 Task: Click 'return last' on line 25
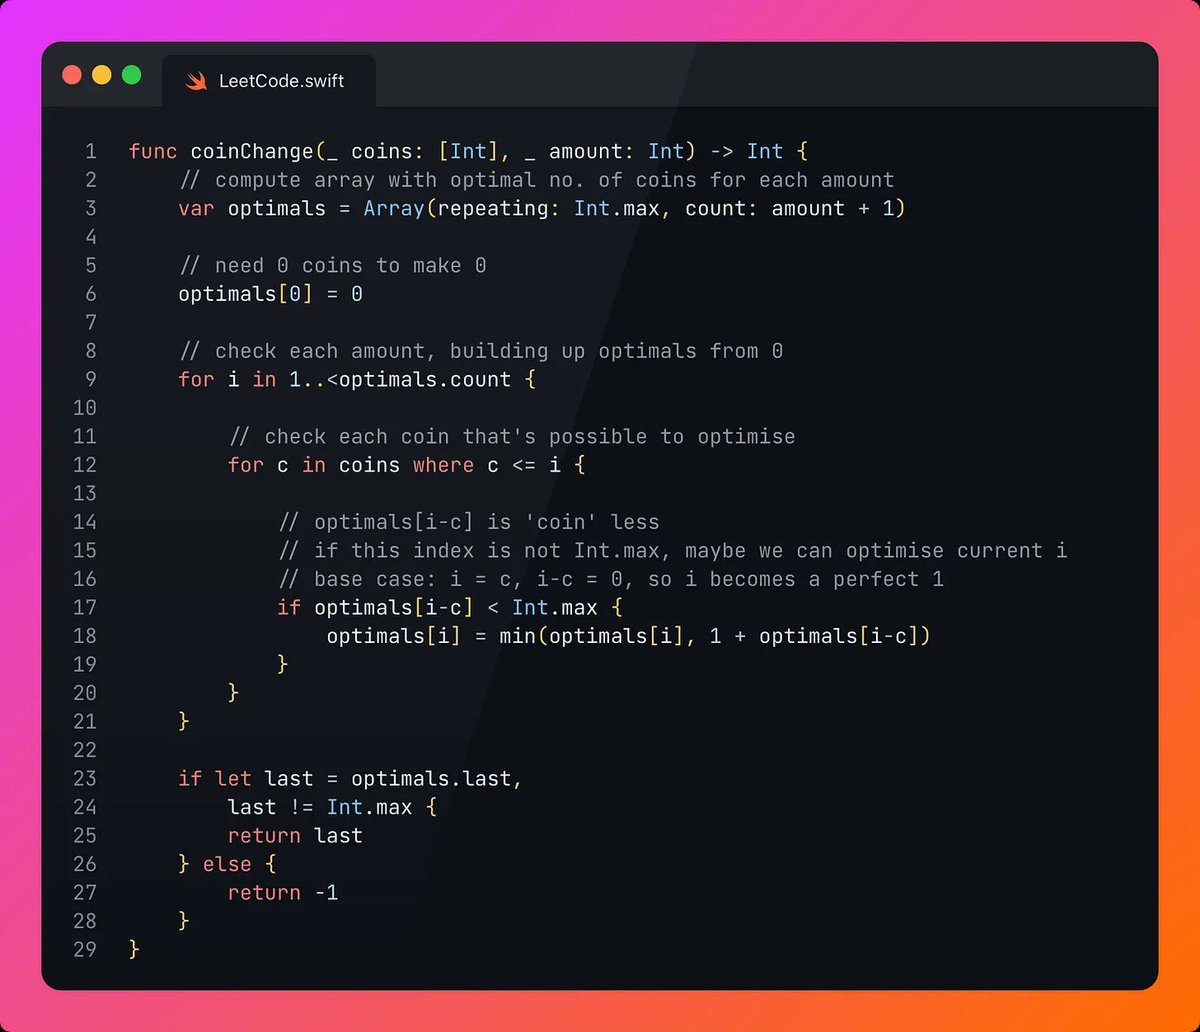295,835
